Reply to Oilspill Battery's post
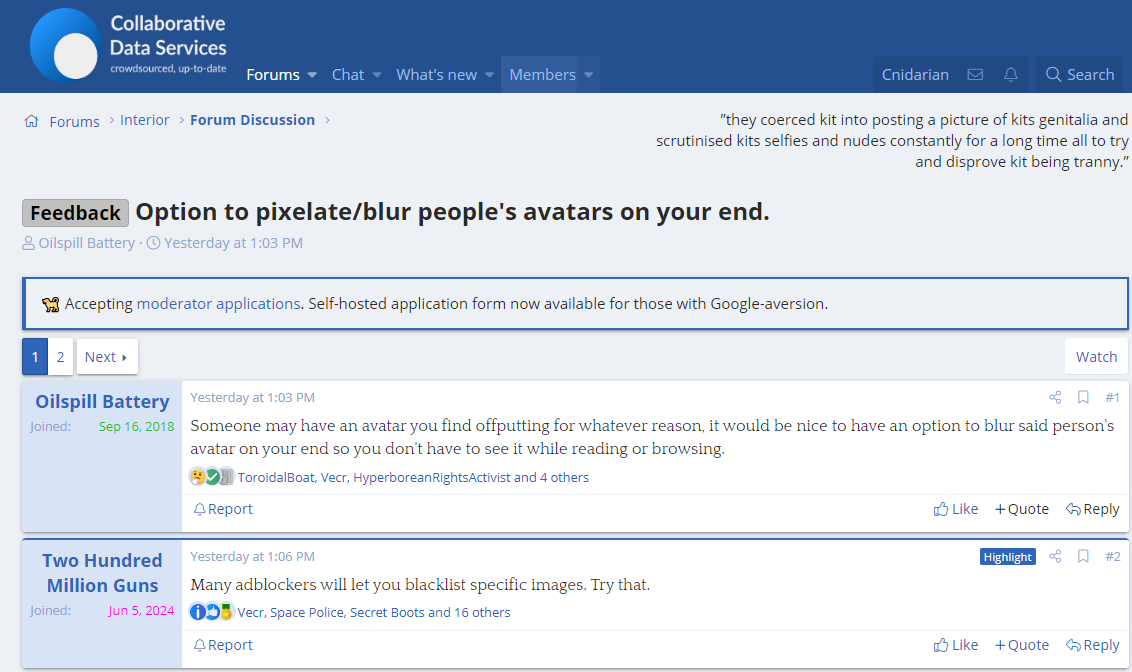 click(1093, 509)
